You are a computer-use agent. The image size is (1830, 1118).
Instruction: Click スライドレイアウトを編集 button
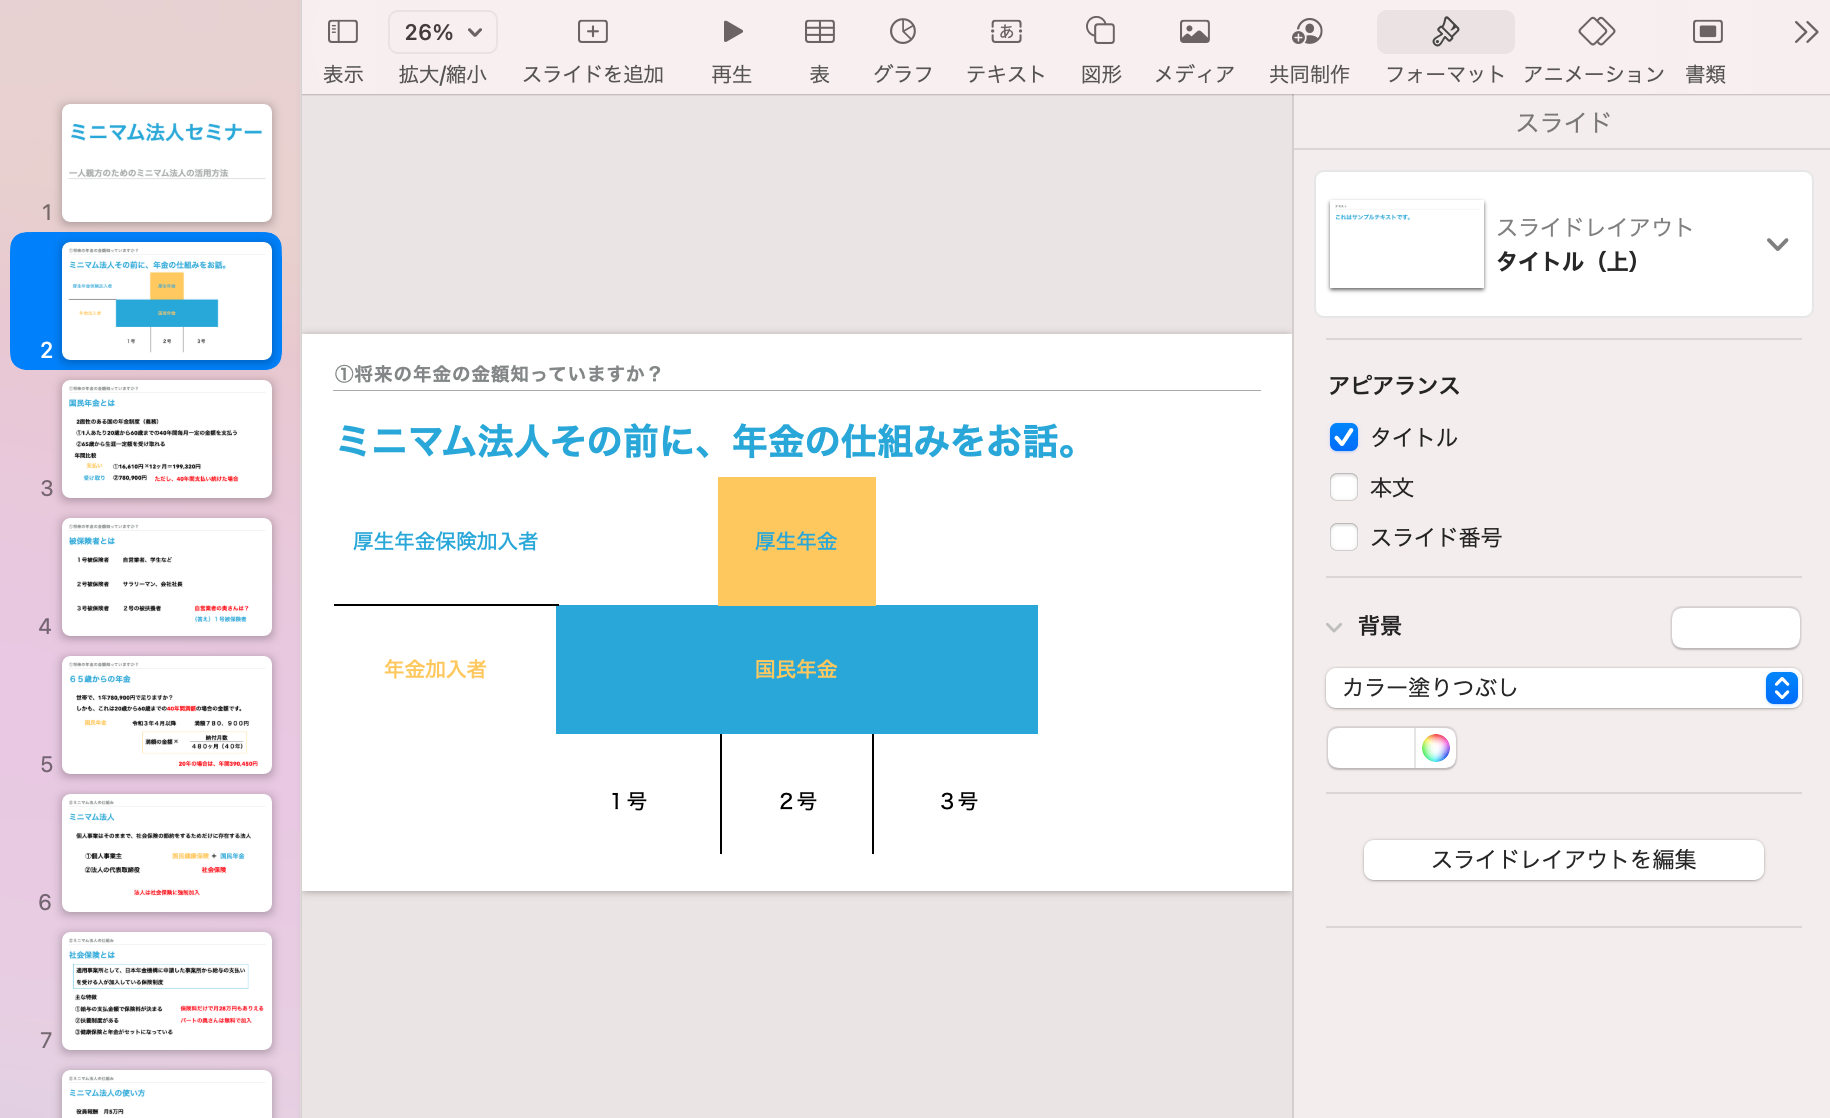[1564, 860]
